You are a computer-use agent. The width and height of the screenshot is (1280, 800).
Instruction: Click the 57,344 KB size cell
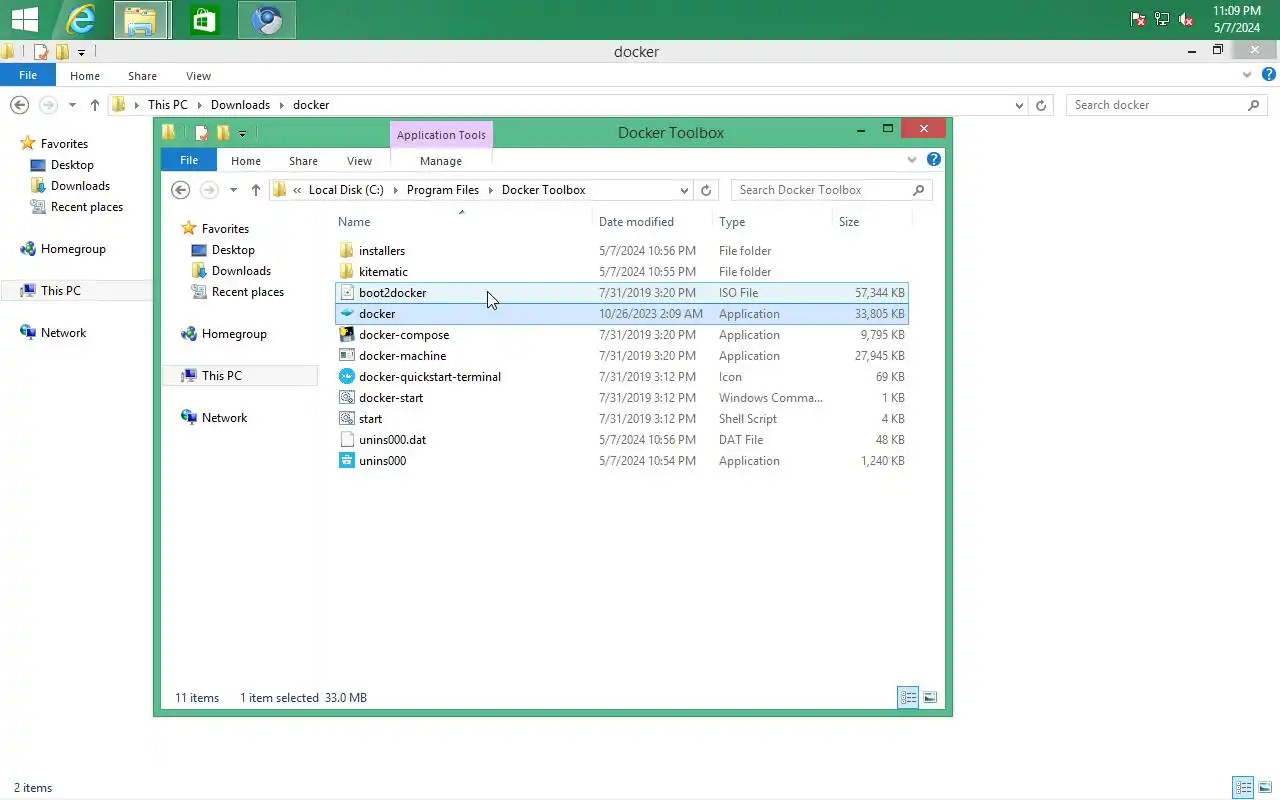tap(880, 293)
